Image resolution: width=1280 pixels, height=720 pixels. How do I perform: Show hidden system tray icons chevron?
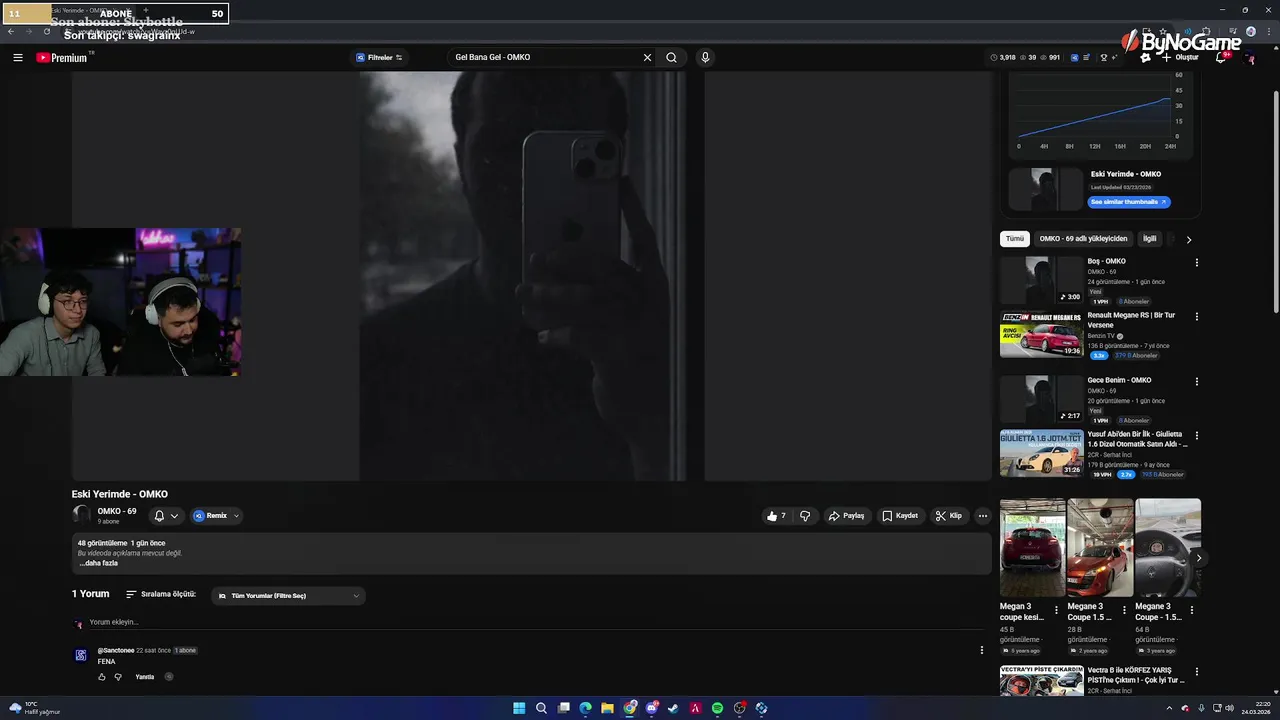[x=1169, y=708]
